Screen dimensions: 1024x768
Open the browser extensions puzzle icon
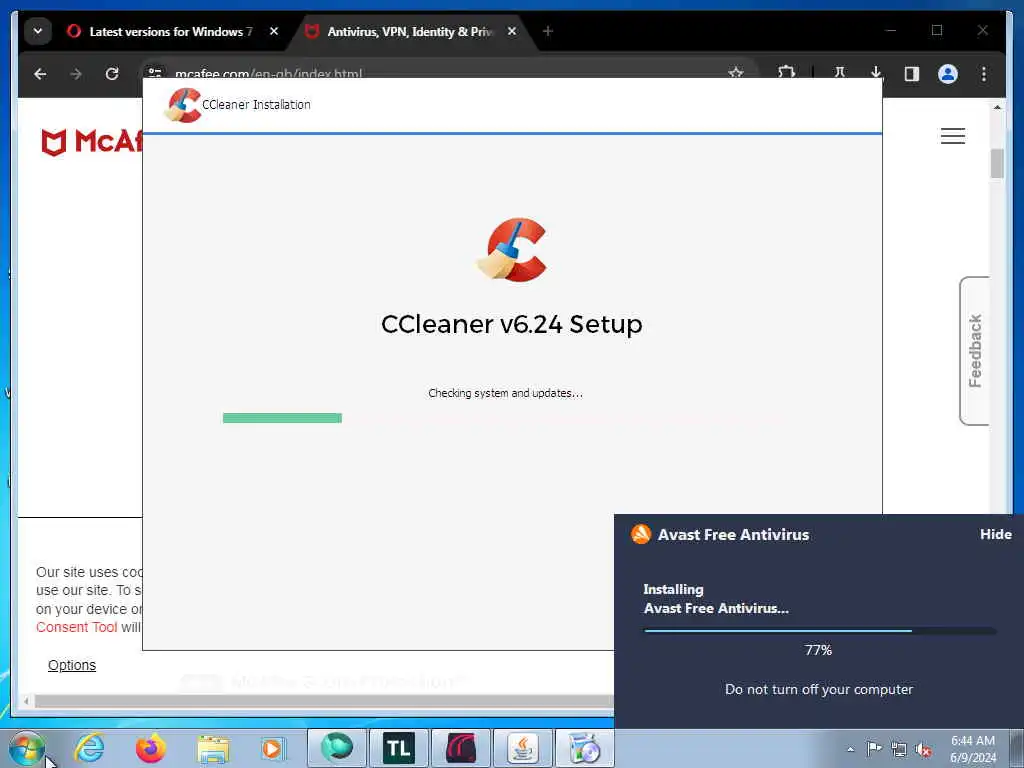pos(786,72)
